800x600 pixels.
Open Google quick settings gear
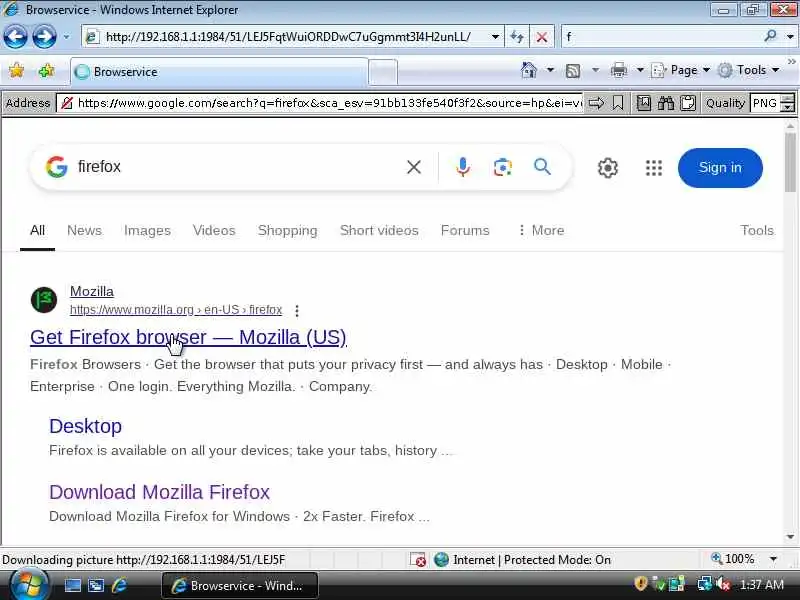point(608,168)
